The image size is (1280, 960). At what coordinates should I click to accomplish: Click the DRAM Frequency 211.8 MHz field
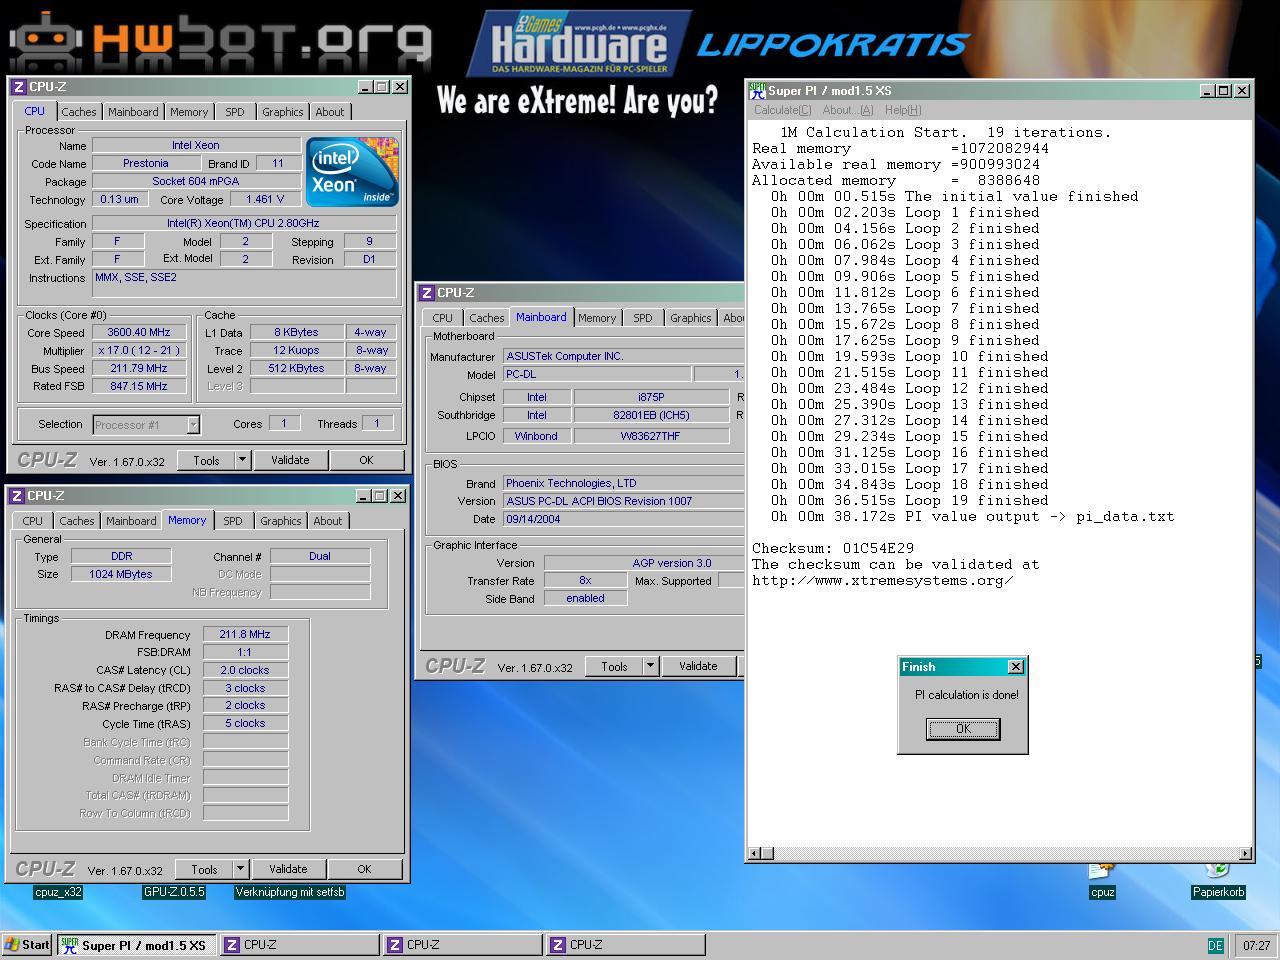point(246,634)
